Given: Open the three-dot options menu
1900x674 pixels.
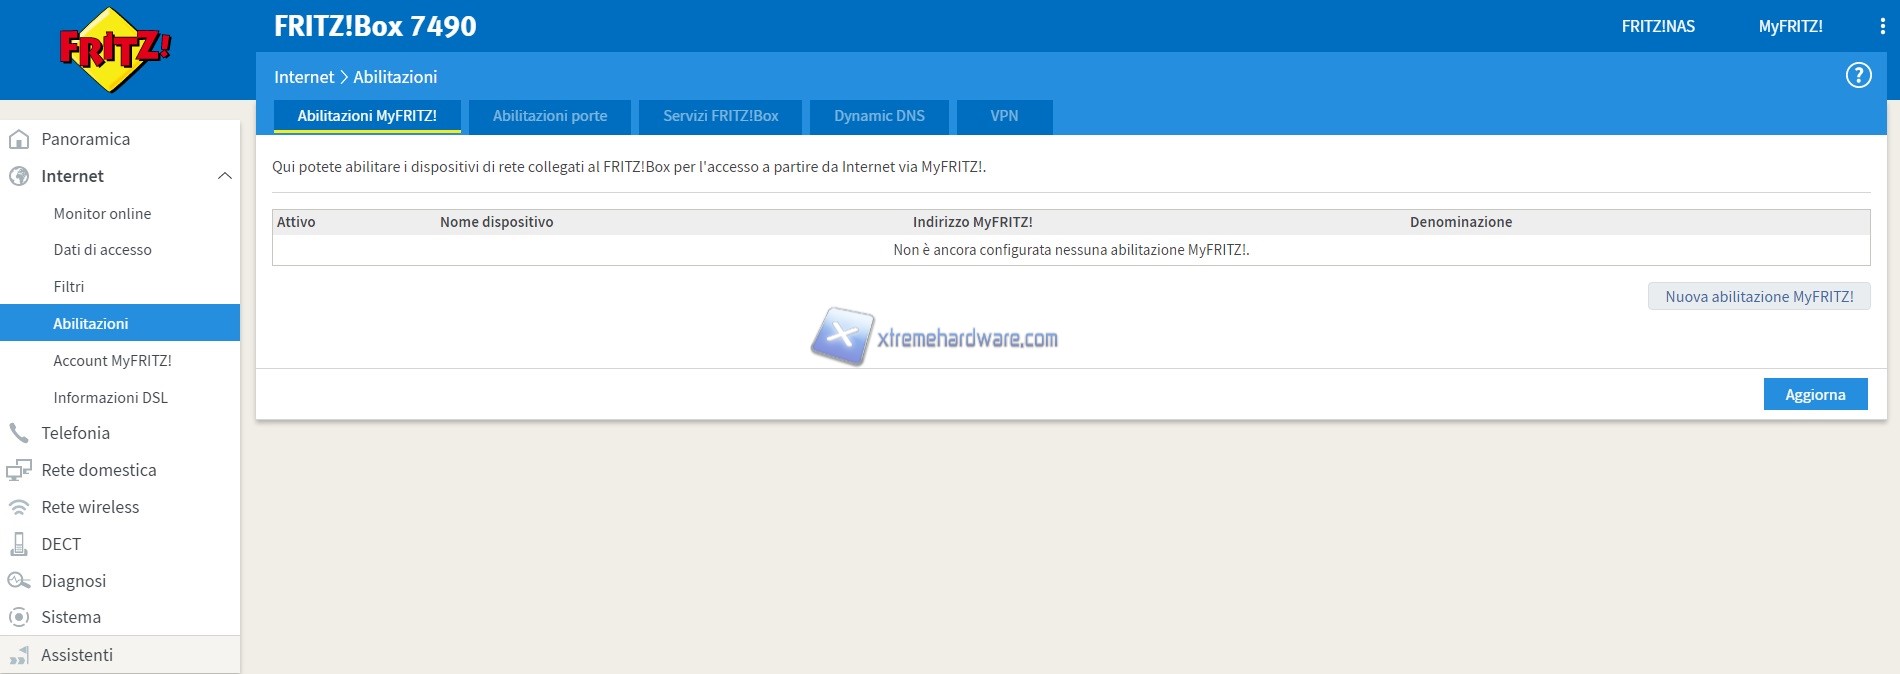Looking at the screenshot, I should [x=1882, y=27].
